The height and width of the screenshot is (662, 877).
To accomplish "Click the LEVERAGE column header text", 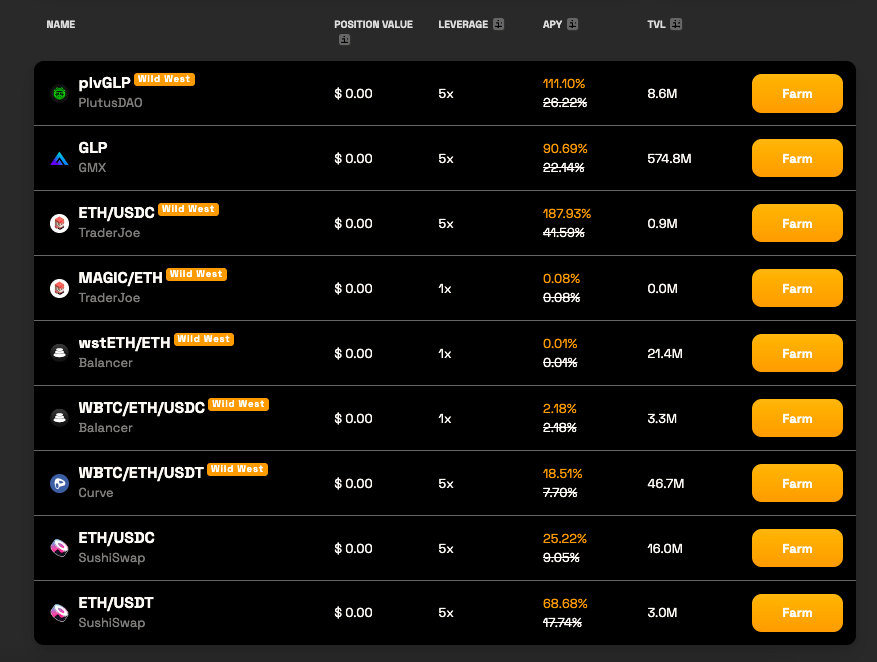I will 463,24.
